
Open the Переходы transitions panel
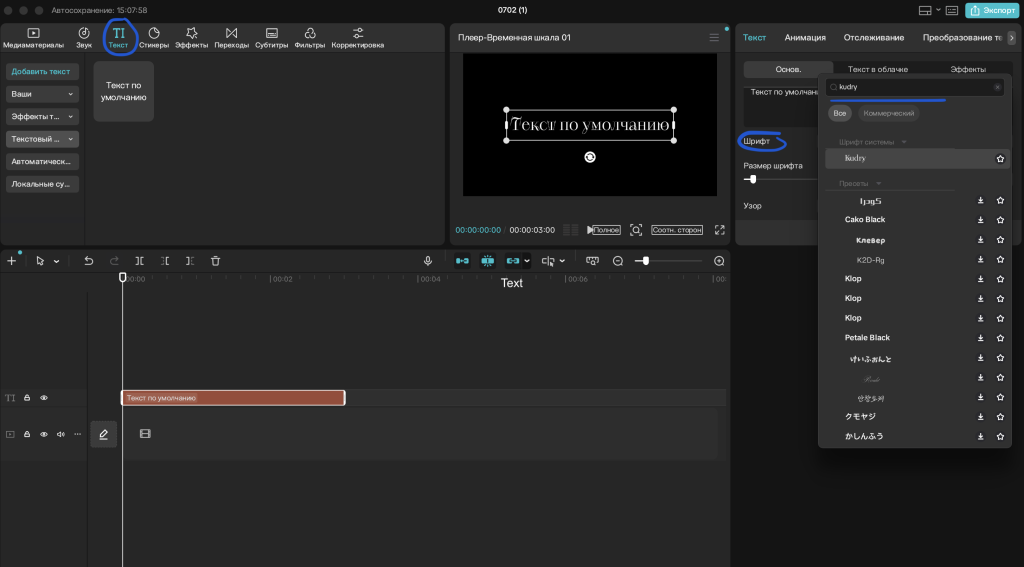click(231, 38)
